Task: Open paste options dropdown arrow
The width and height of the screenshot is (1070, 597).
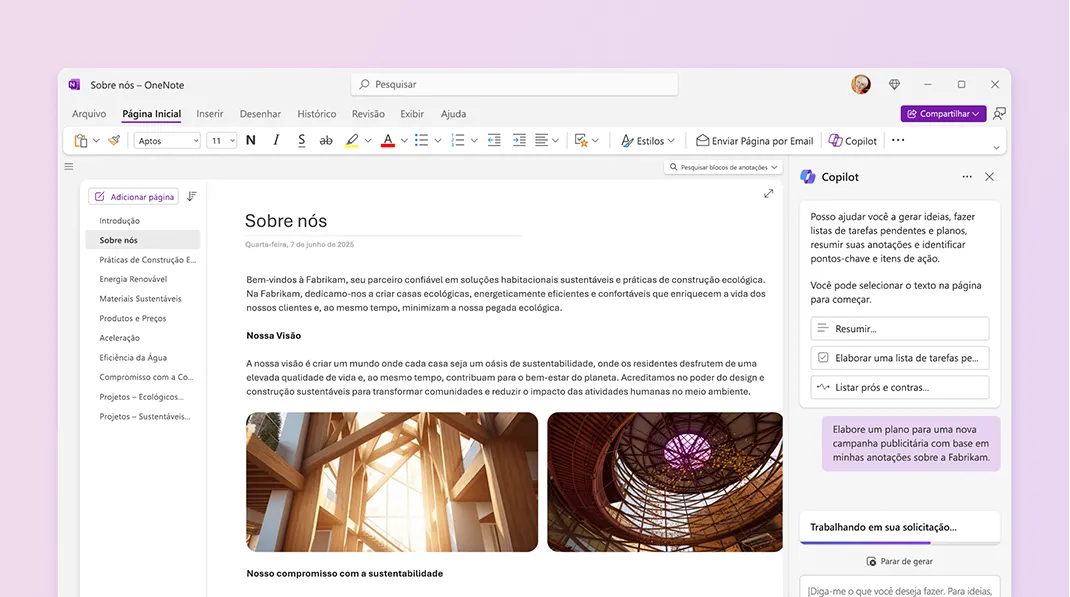Action: (96, 141)
